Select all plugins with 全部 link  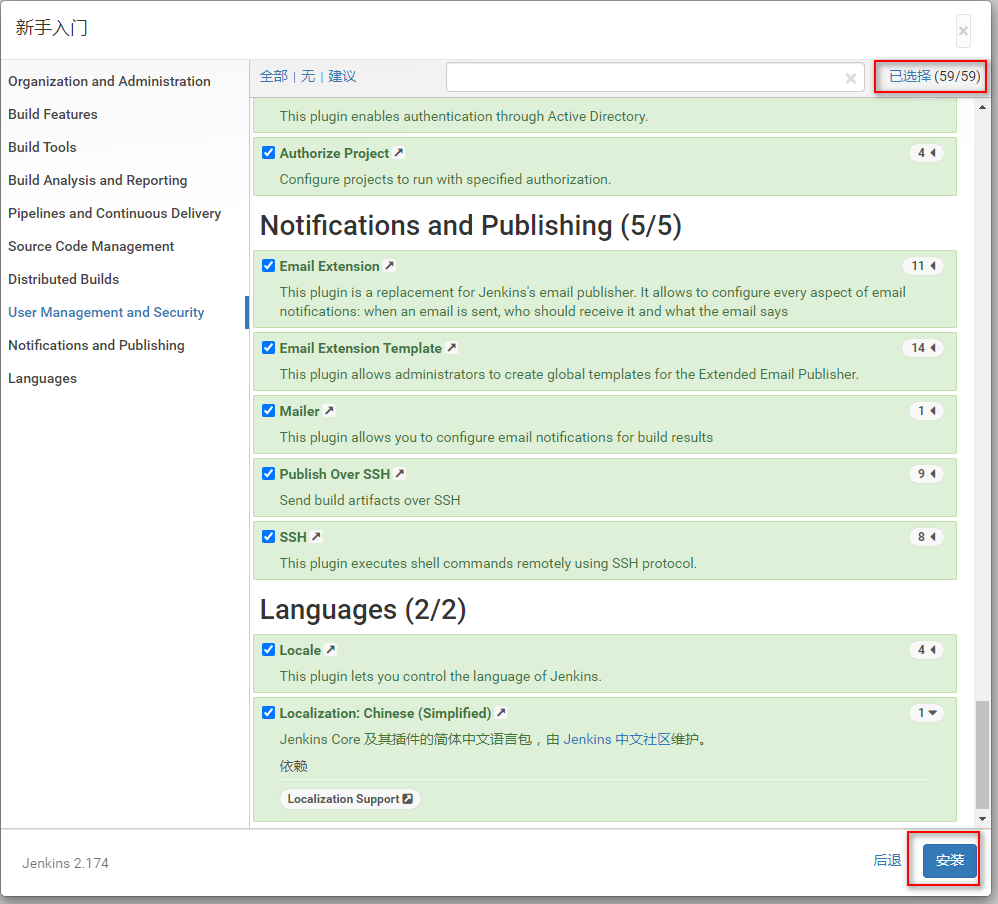274,76
